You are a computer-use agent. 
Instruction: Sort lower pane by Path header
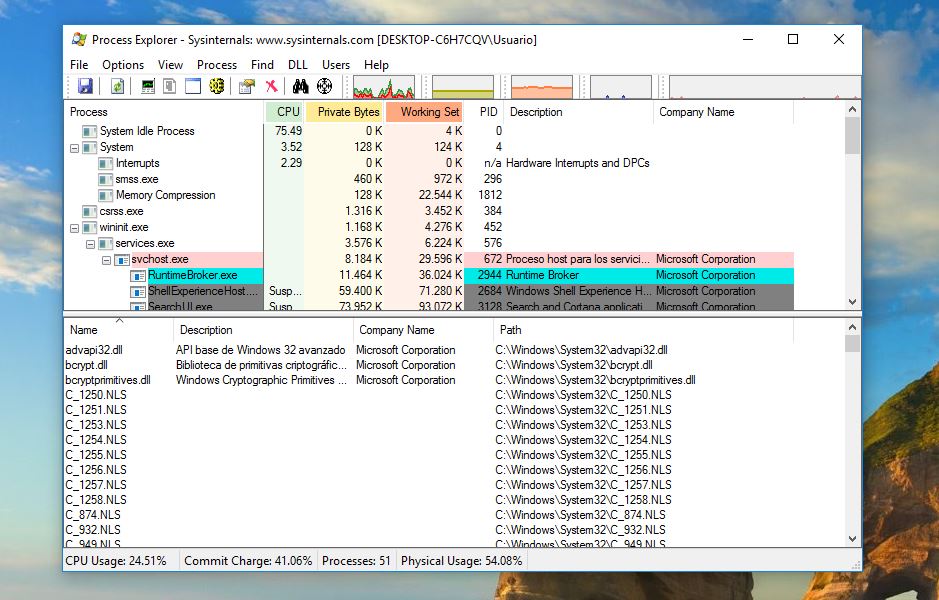click(643, 330)
